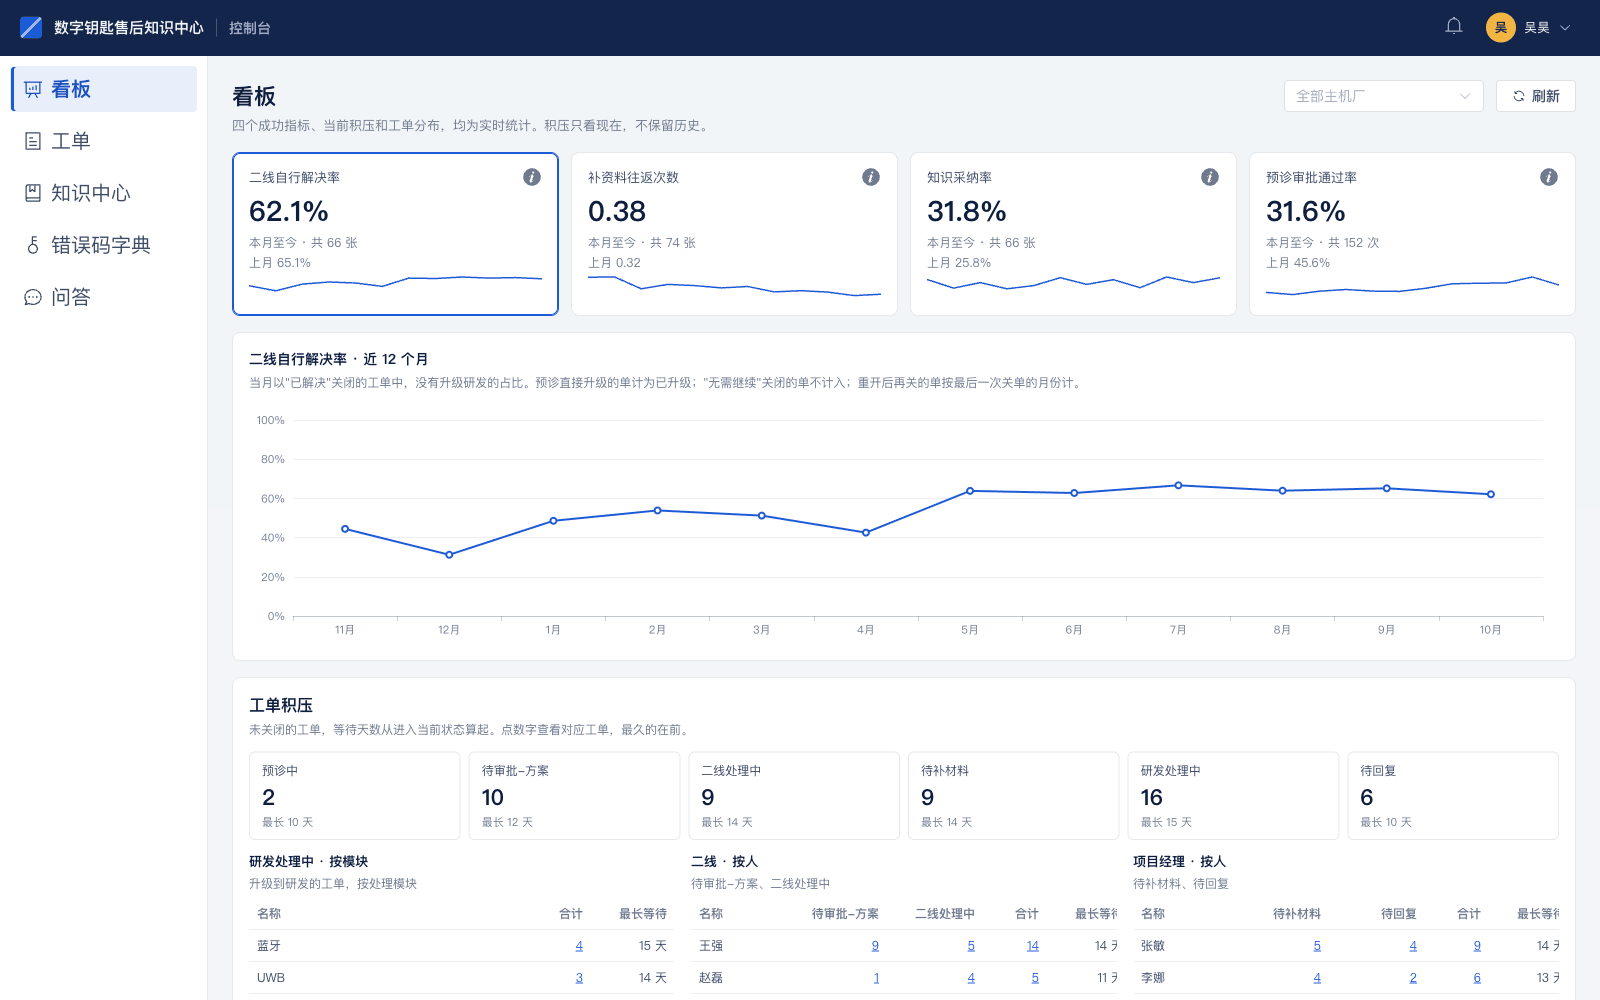Show info for 预诊审批通过率 metric

coord(1549,177)
